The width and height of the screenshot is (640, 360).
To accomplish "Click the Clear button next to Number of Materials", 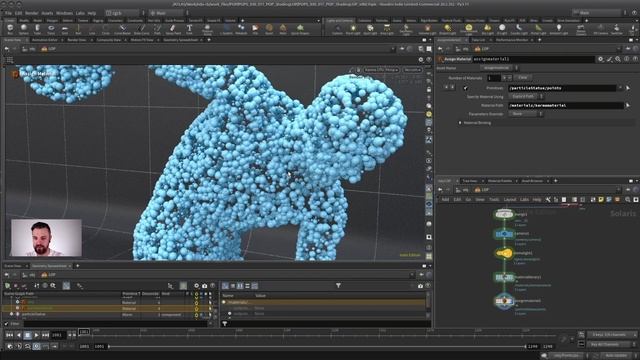I will (x=523, y=78).
